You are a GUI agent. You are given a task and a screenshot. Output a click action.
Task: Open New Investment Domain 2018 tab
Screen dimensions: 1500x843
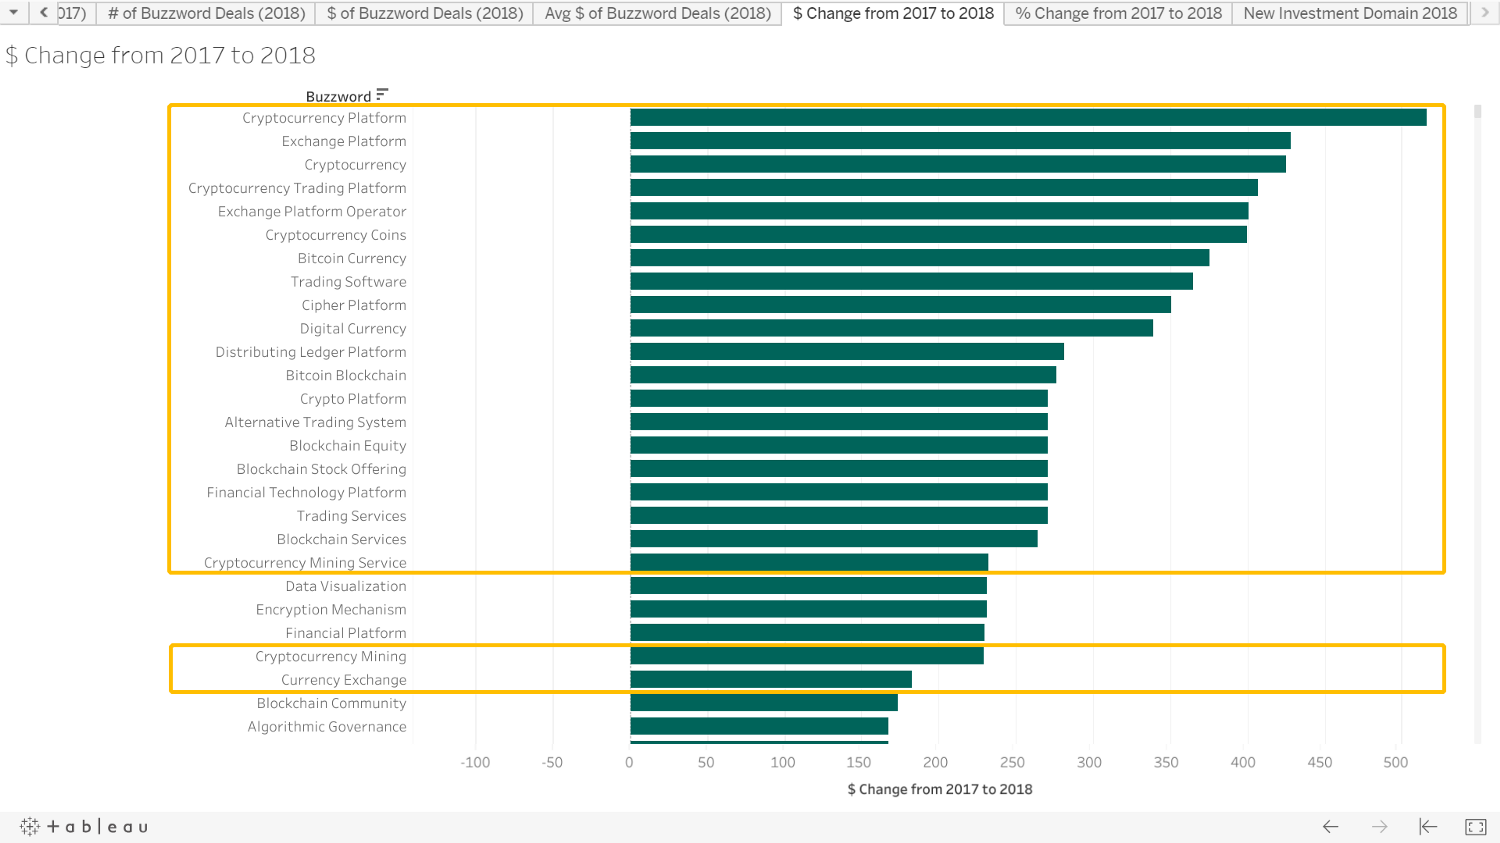pos(1350,13)
